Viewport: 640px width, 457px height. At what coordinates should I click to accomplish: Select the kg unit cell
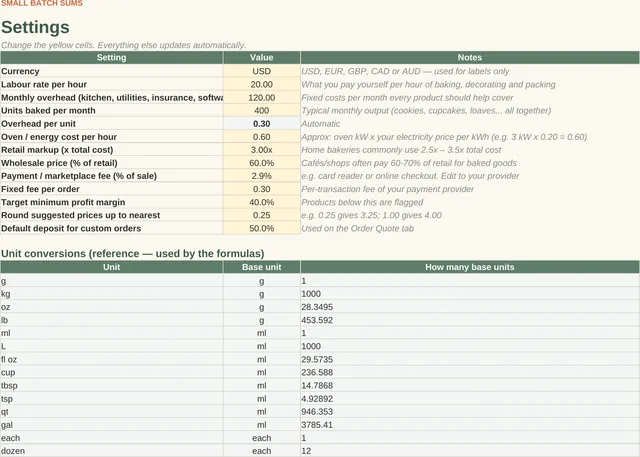111,294
